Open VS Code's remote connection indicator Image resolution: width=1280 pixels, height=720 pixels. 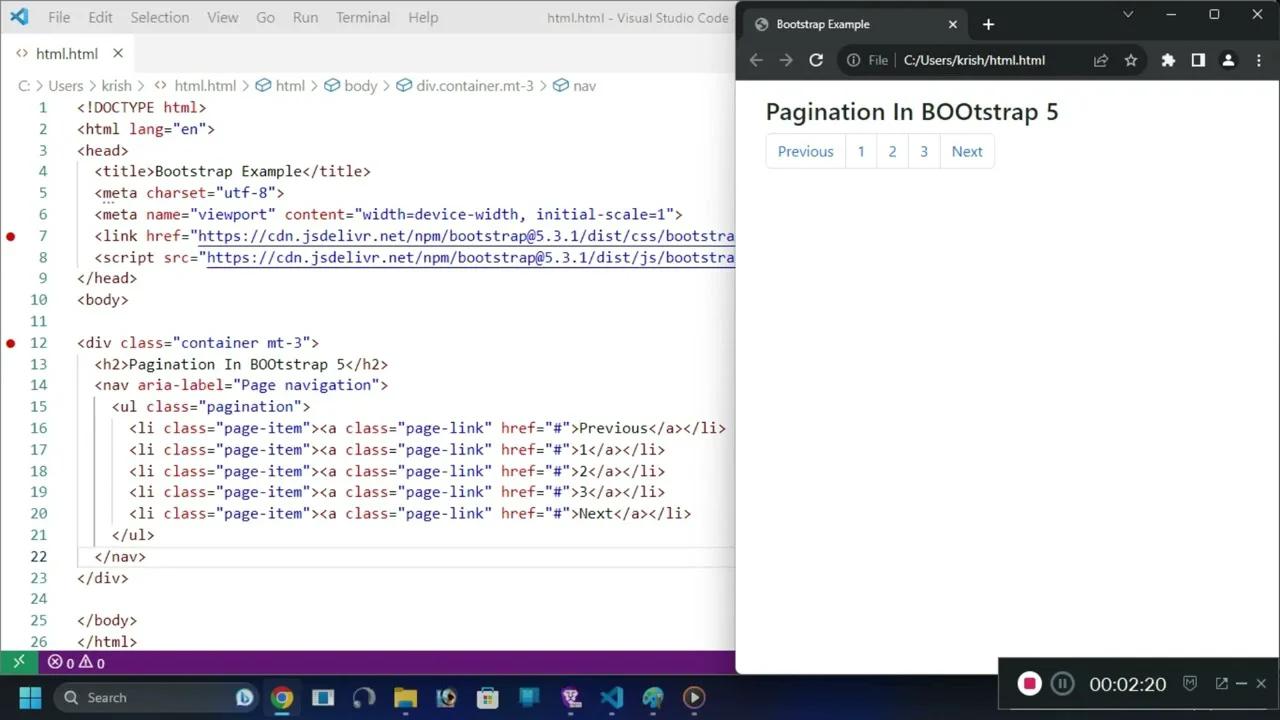pos(18,662)
